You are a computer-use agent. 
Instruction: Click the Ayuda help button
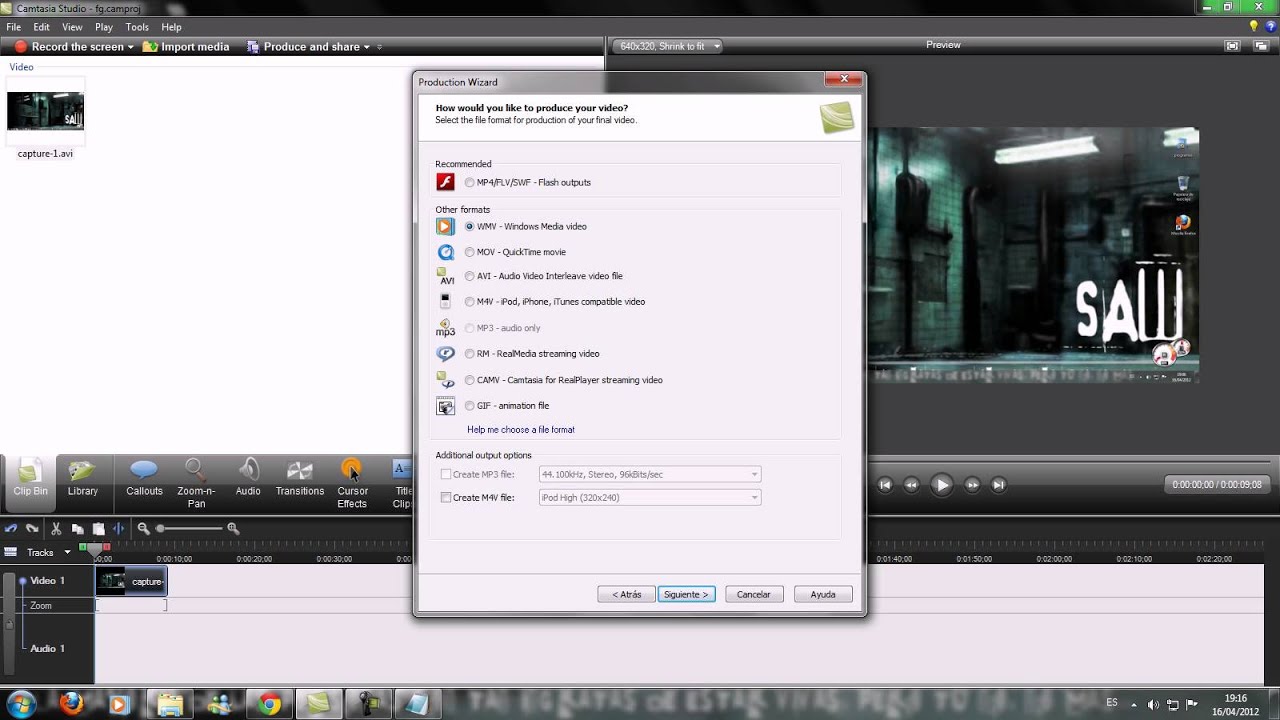pyautogui.click(x=823, y=594)
